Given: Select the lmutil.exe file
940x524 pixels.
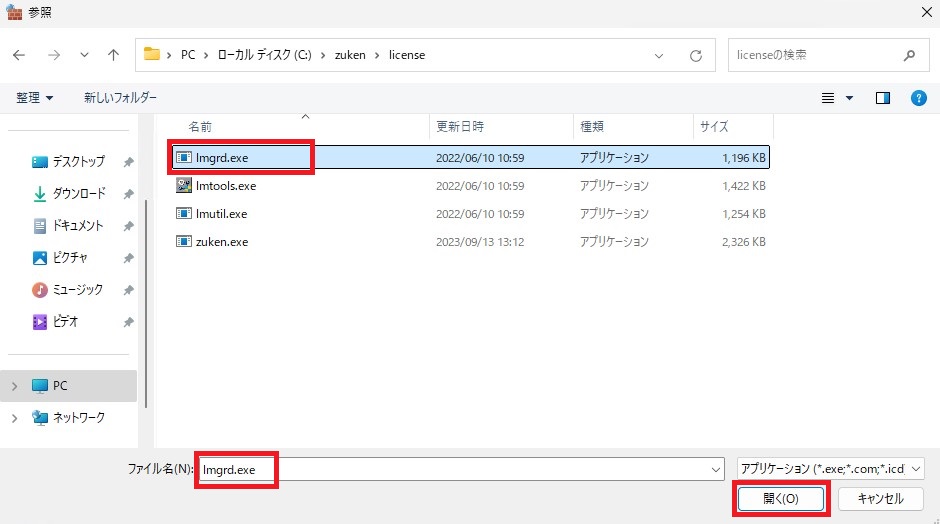Looking at the screenshot, I should 470,213.
